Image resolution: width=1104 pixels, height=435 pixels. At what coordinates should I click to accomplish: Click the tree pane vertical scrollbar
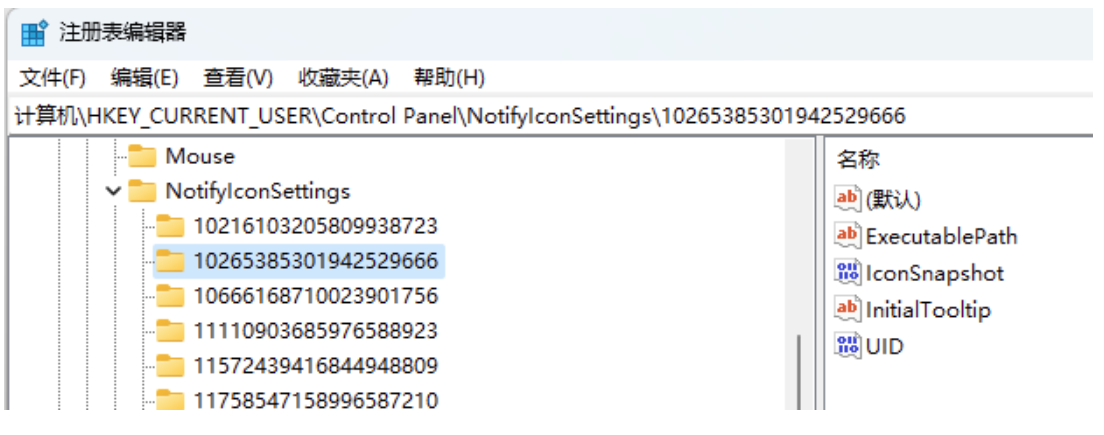(x=798, y=370)
